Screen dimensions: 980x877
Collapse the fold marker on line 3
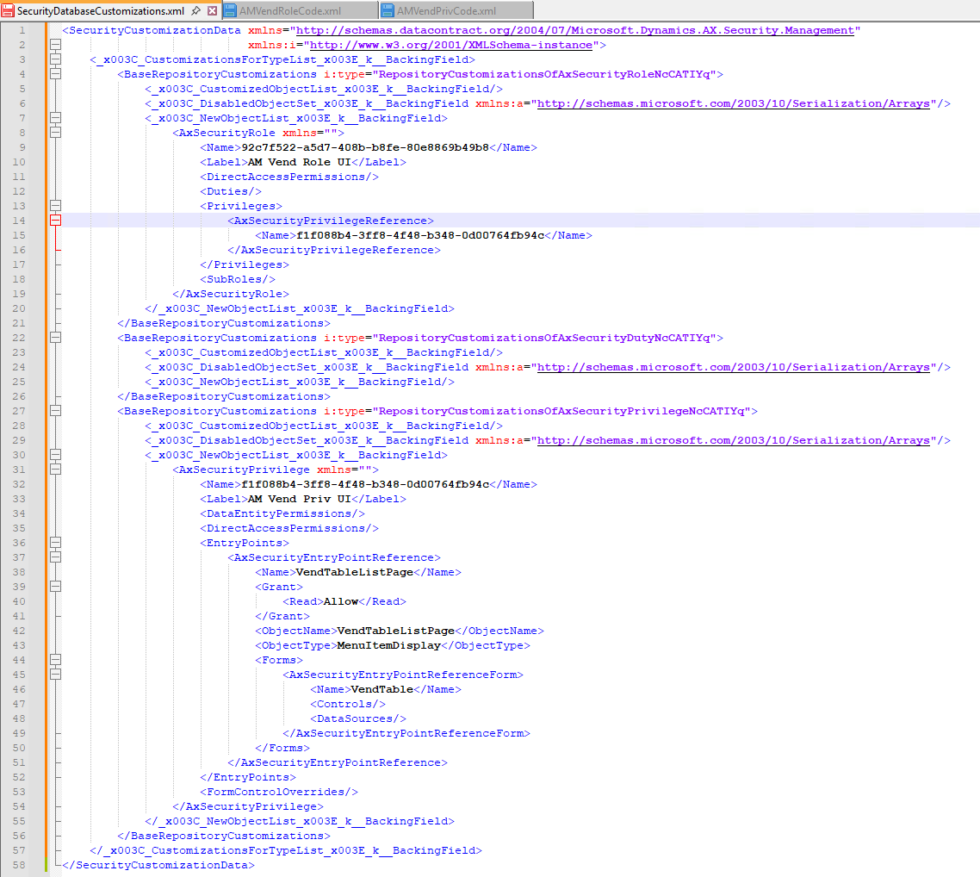[x=54, y=59]
